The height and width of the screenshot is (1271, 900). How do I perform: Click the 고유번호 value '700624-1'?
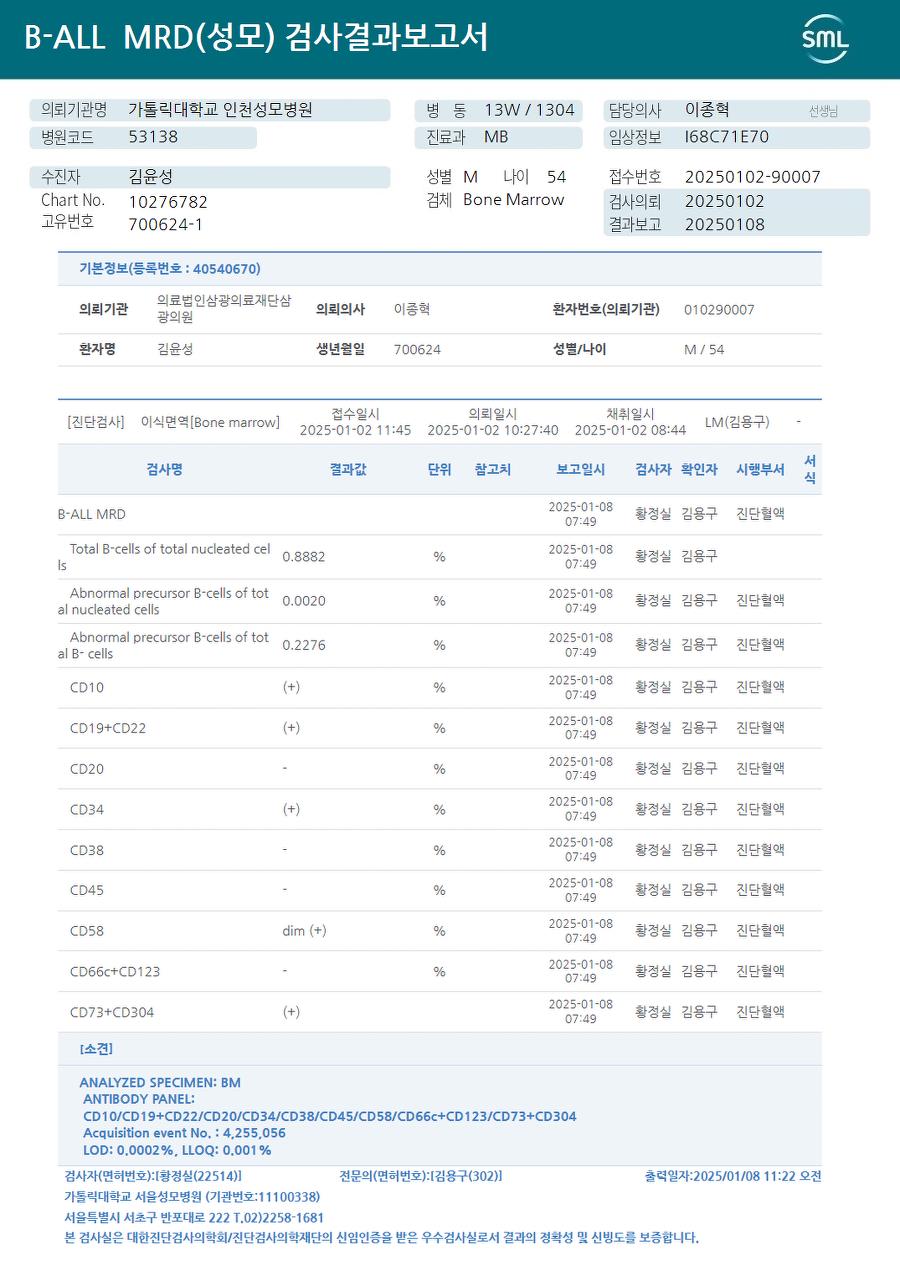166,224
